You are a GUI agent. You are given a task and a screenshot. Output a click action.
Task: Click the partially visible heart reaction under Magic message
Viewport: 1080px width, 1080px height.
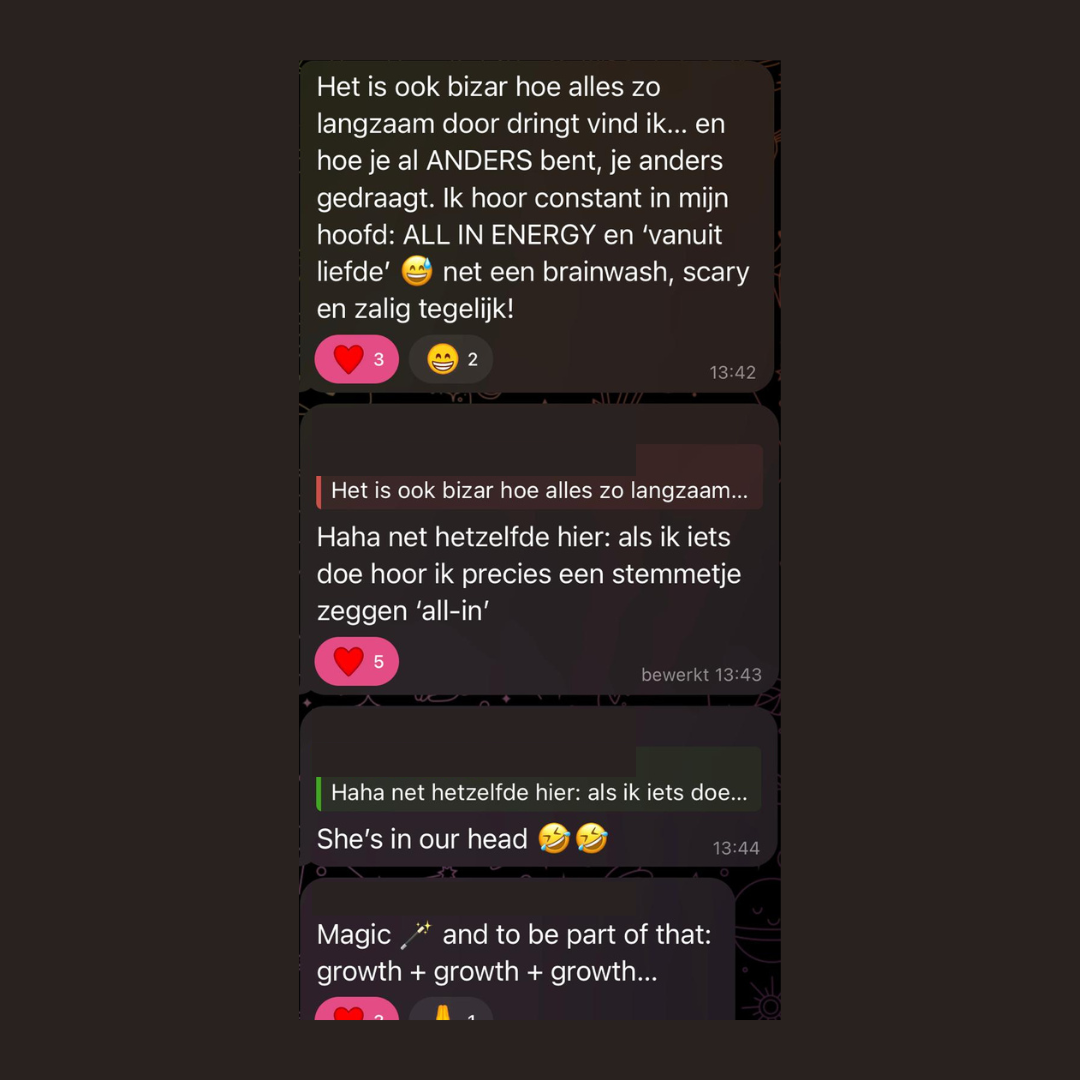point(356,1009)
